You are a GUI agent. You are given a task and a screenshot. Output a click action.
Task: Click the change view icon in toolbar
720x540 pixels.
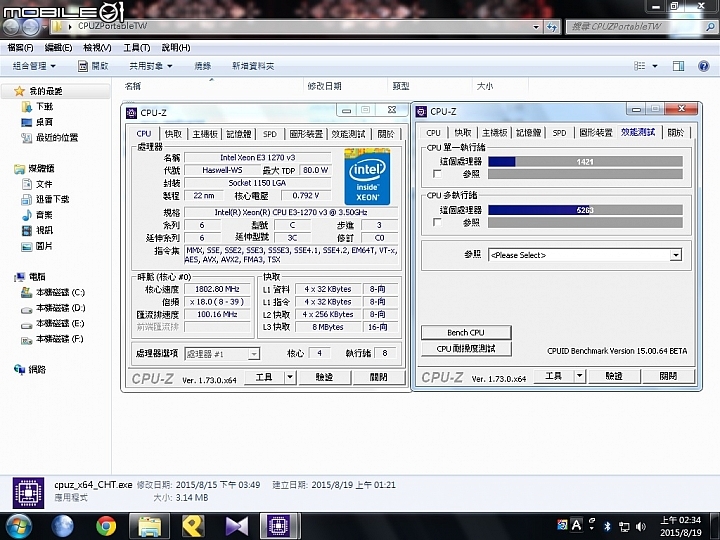(639, 66)
